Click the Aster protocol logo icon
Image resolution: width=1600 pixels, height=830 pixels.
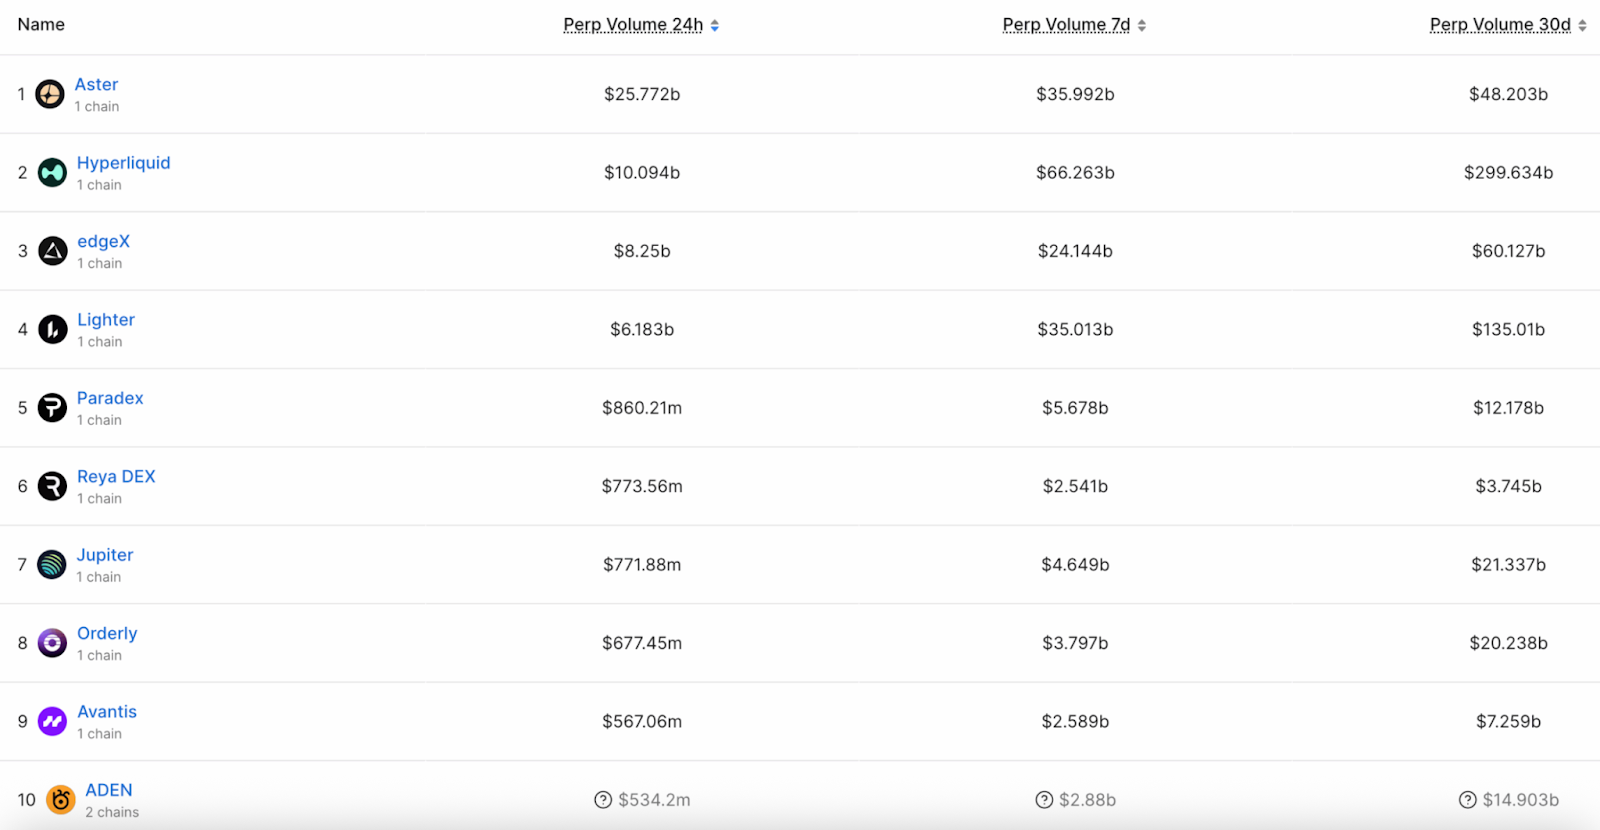[x=51, y=93]
